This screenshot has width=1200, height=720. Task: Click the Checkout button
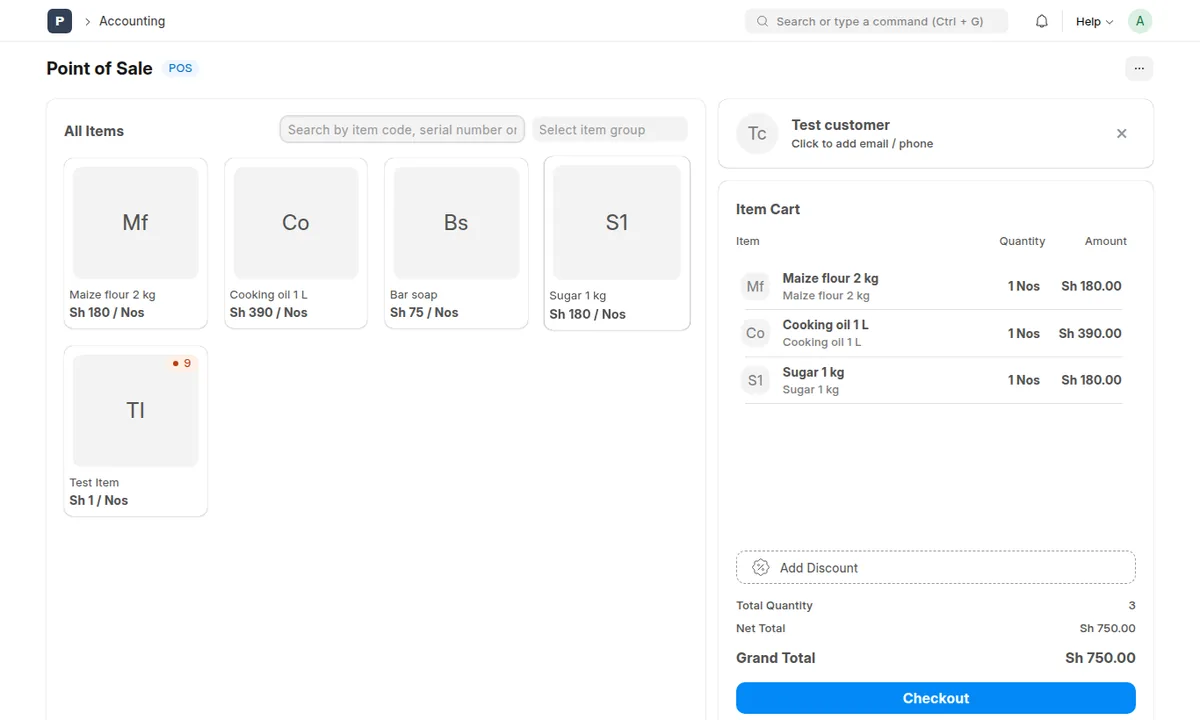tap(936, 698)
